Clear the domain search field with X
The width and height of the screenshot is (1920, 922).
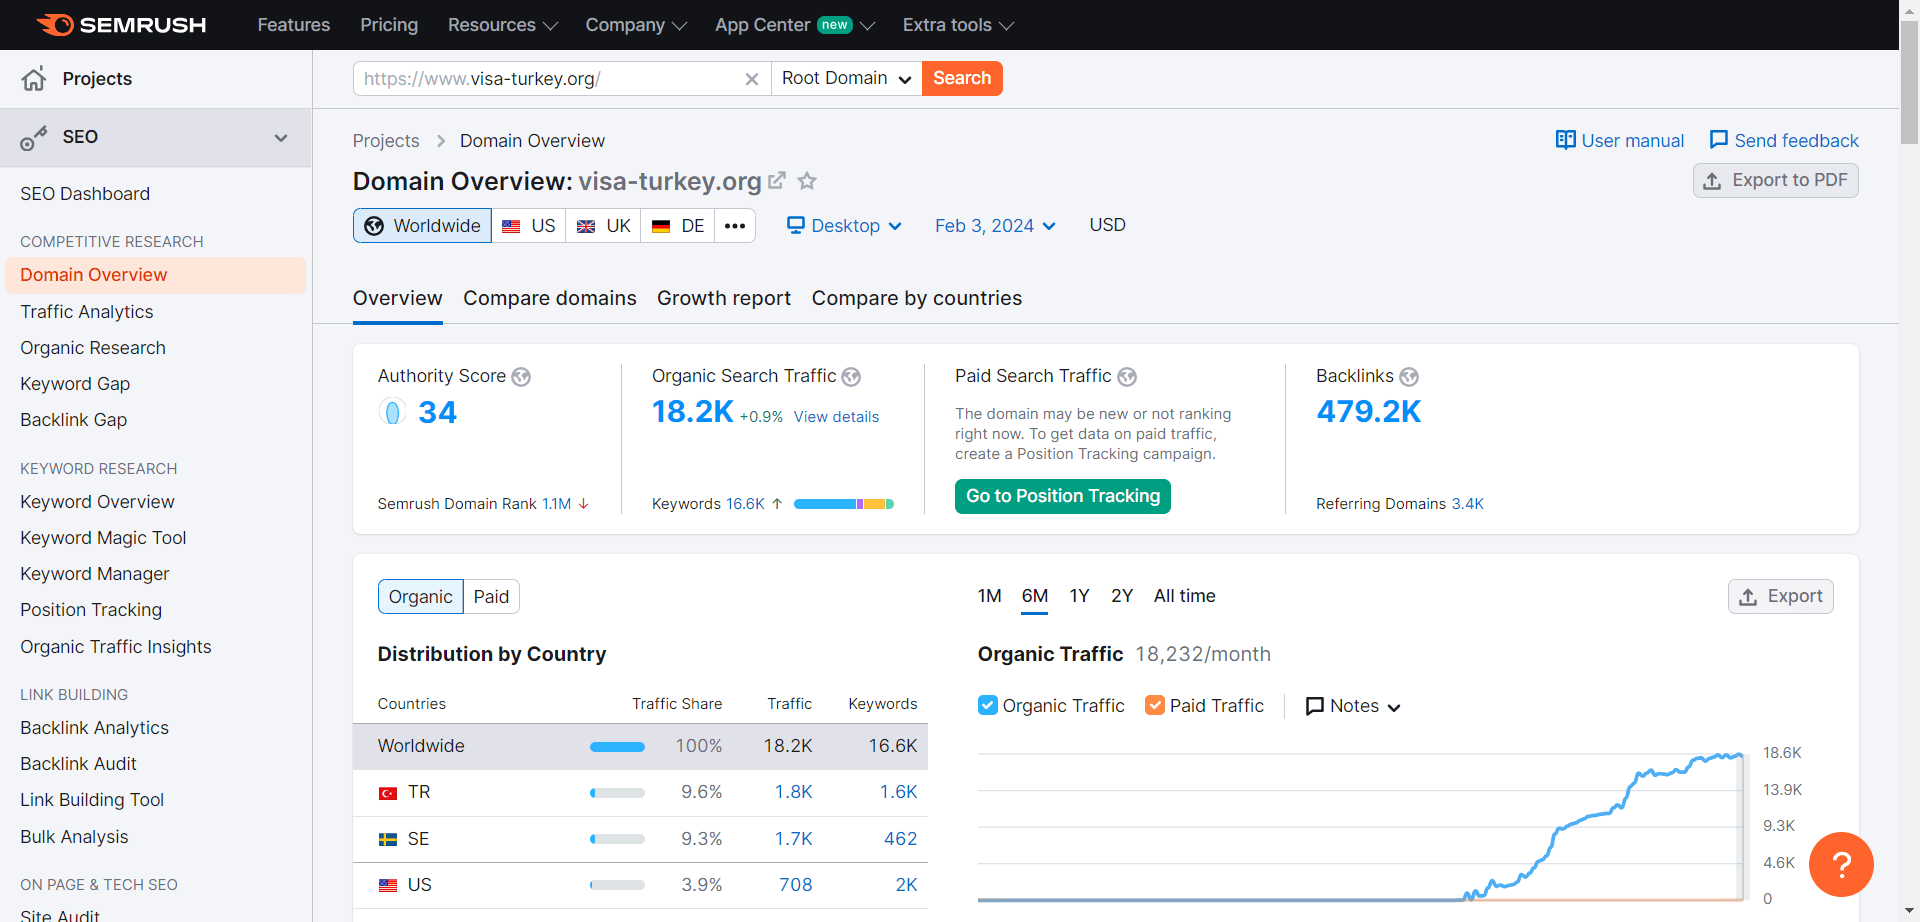click(x=752, y=79)
